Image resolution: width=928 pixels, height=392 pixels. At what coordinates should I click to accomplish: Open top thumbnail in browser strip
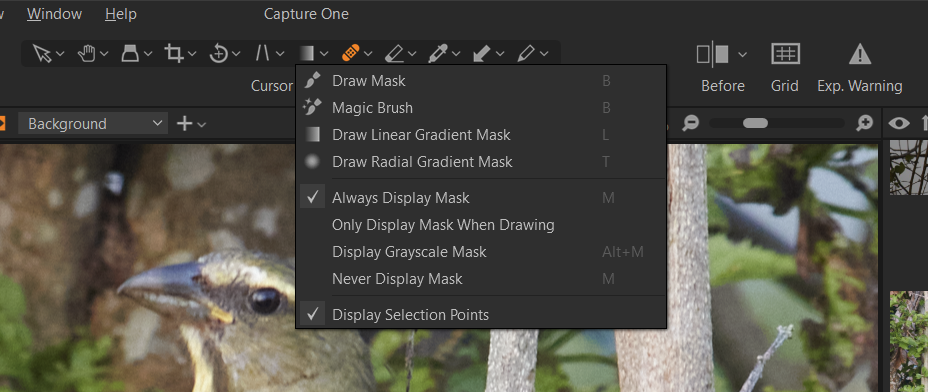(908, 168)
